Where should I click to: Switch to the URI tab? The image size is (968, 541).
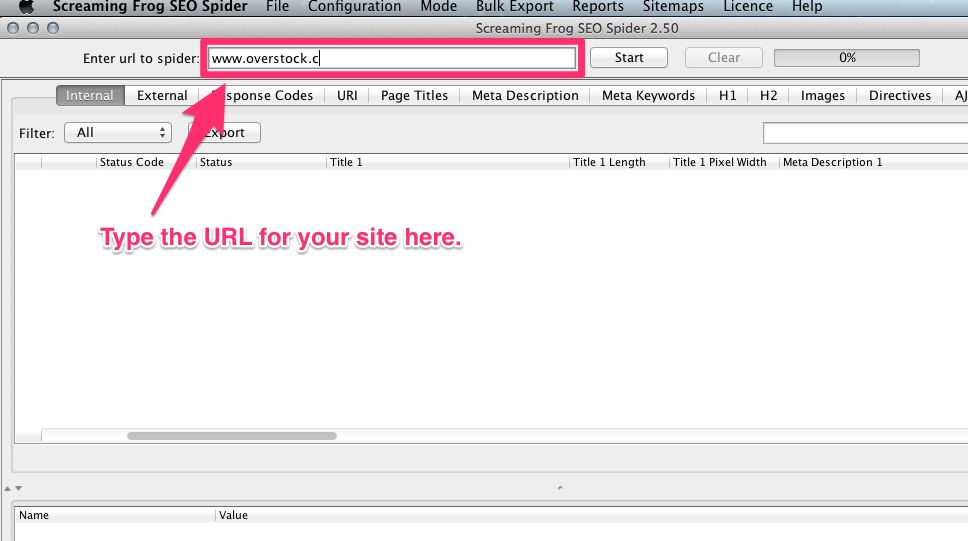[x=347, y=95]
